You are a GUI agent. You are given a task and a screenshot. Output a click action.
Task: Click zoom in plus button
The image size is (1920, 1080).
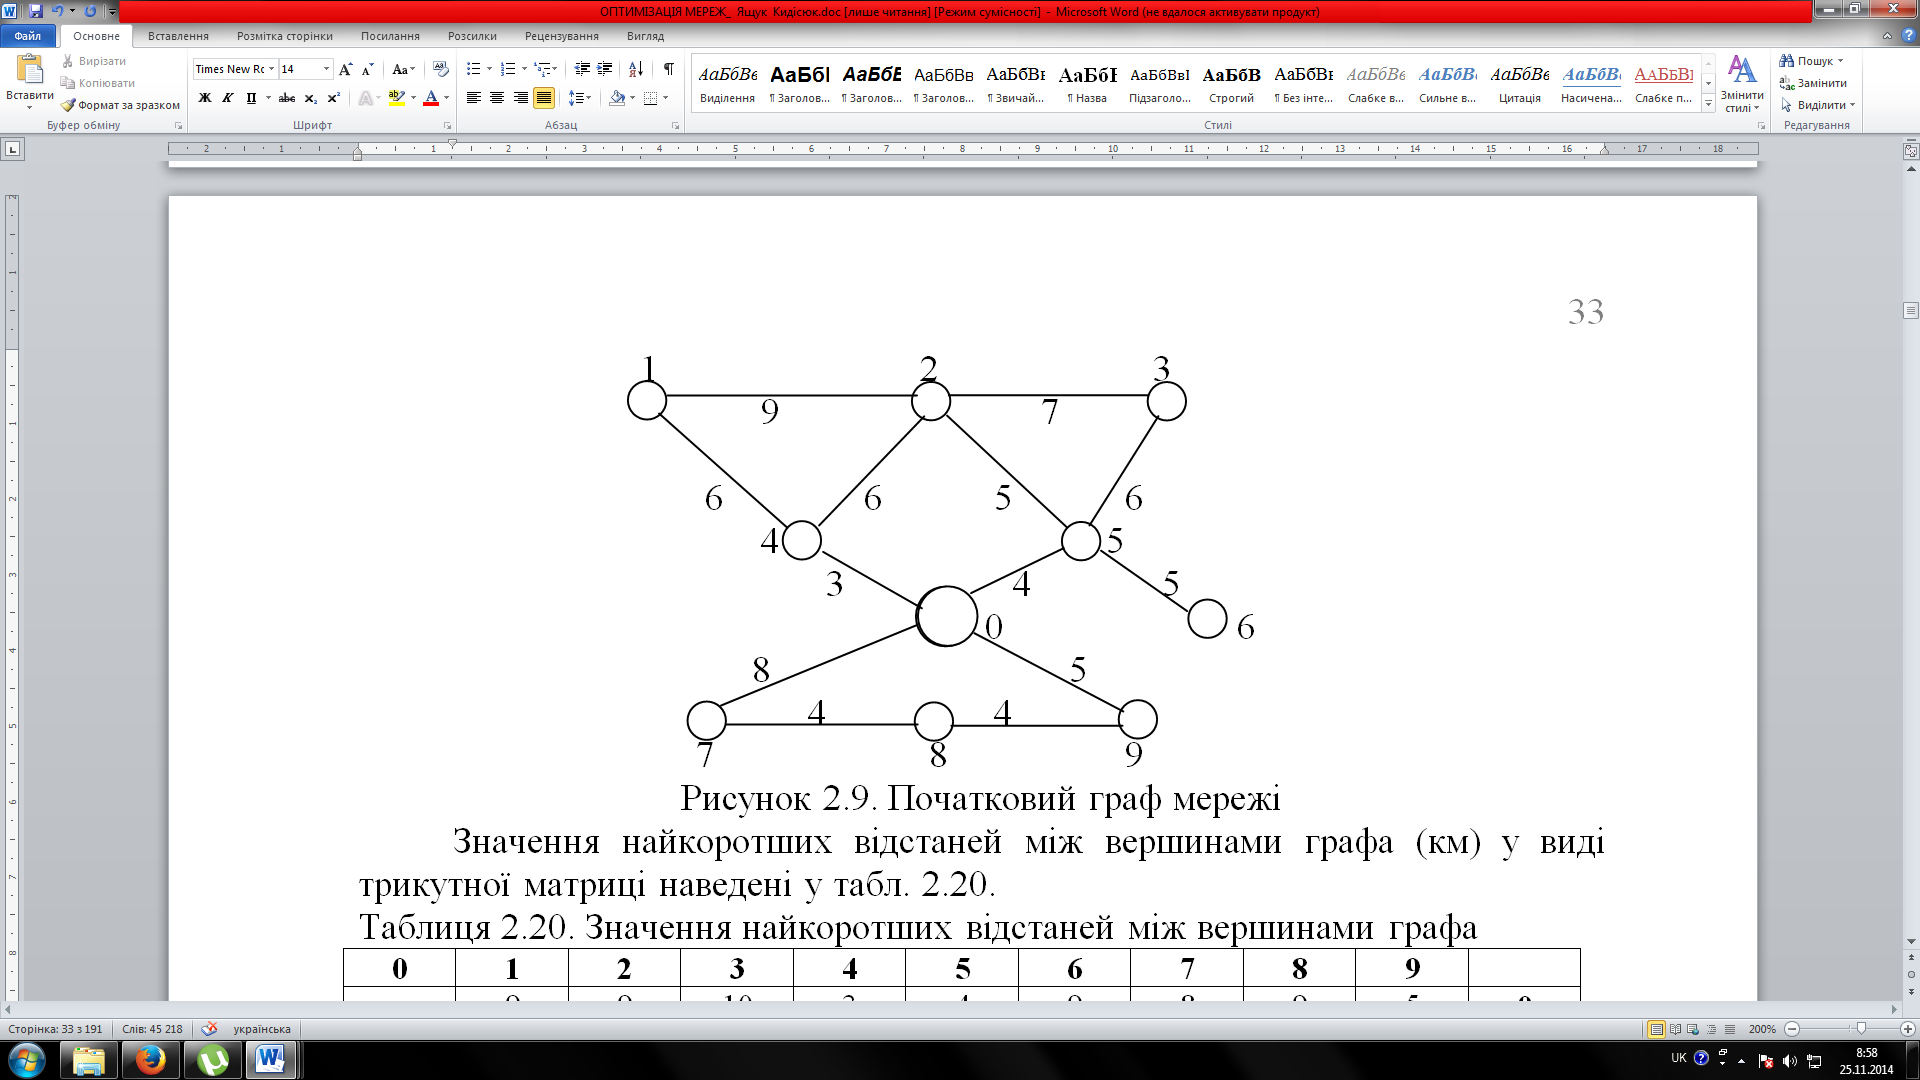(x=1908, y=1029)
